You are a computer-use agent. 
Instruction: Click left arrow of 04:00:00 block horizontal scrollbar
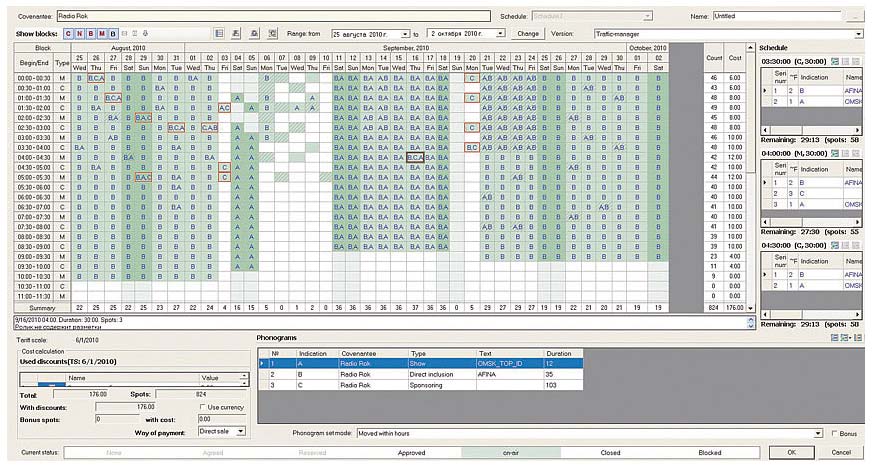pyautogui.click(x=766, y=222)
